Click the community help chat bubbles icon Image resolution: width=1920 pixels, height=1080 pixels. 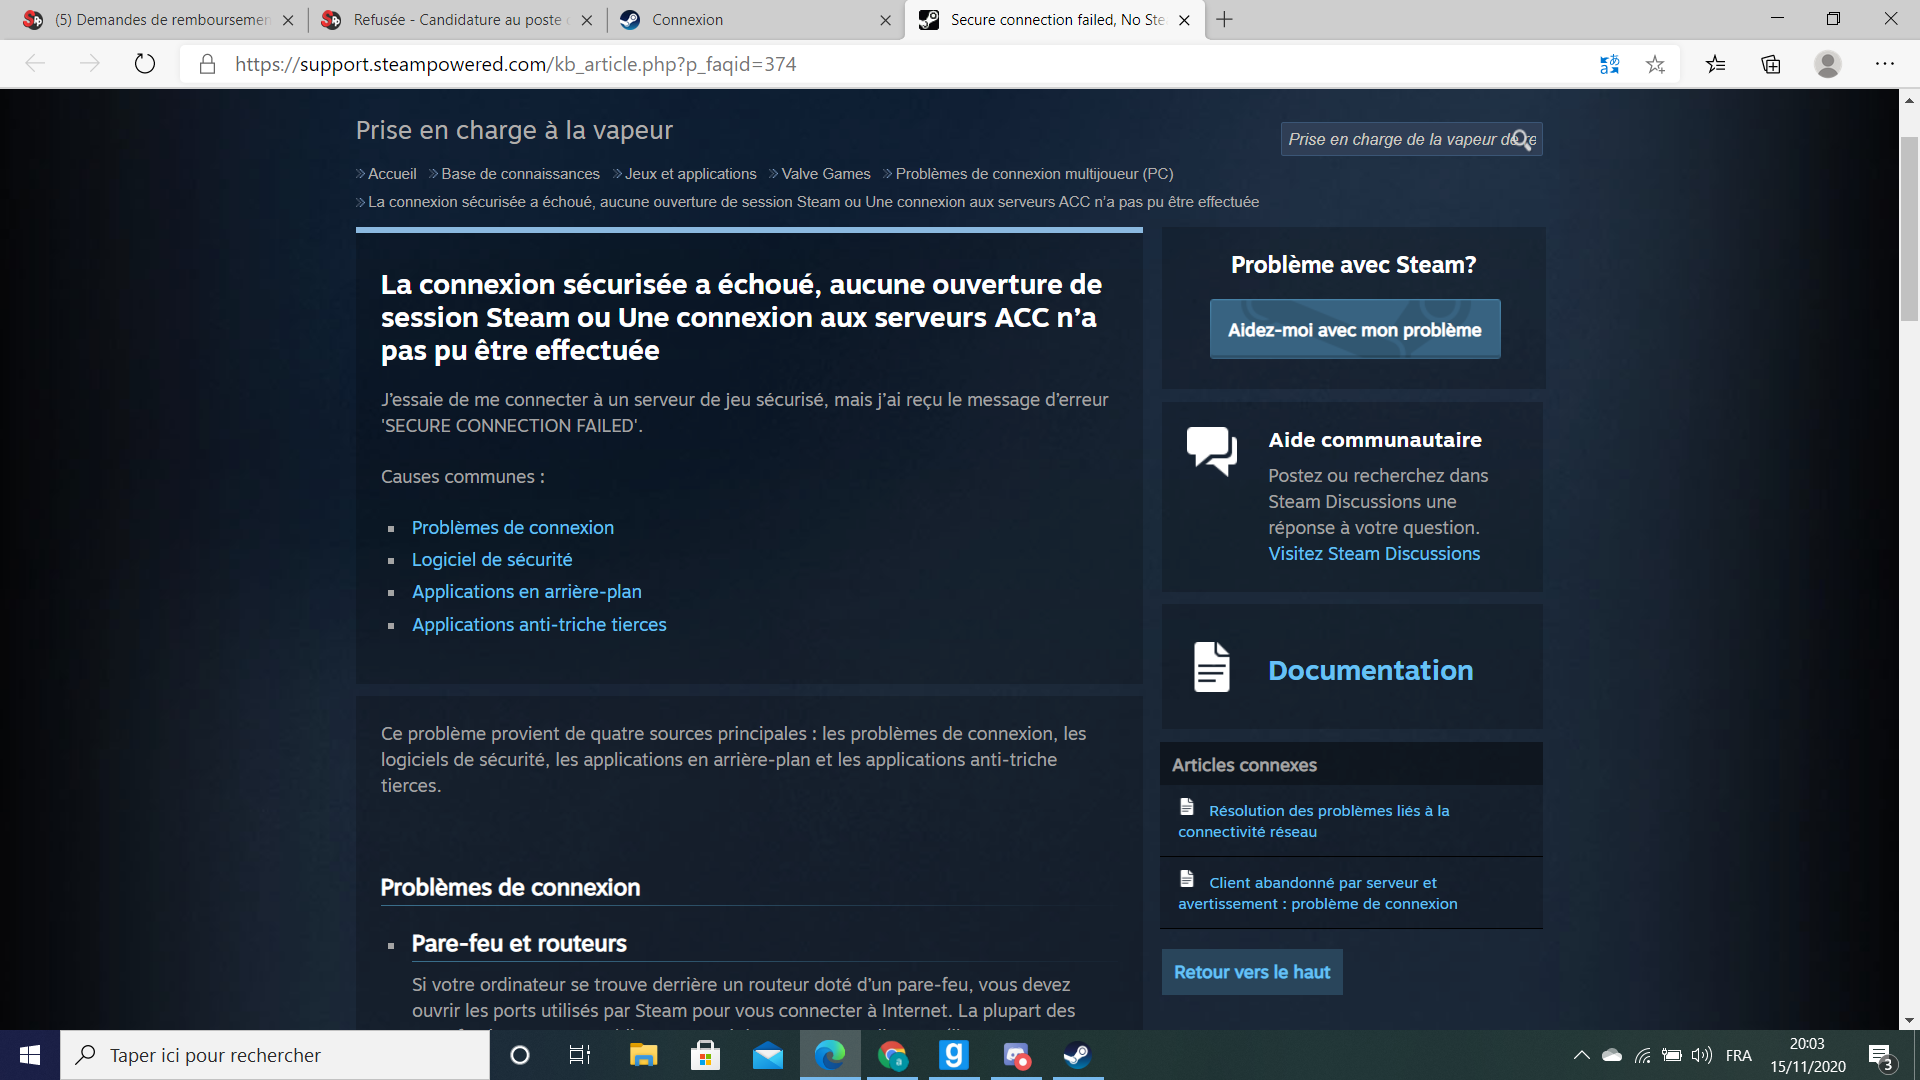click(x=1212, y=451)
